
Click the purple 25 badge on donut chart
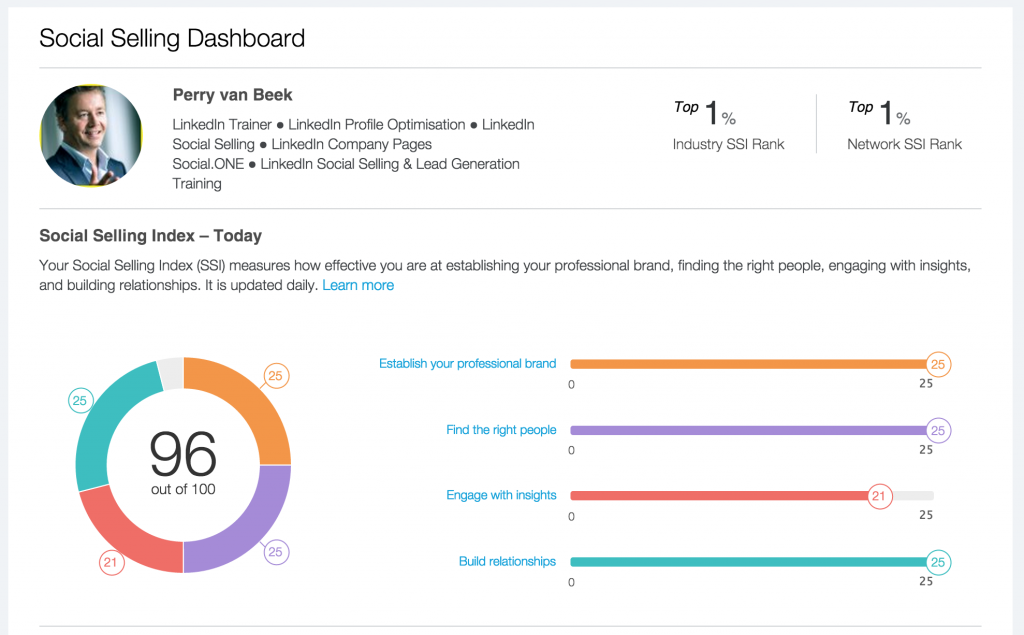(x=276, y=552)
